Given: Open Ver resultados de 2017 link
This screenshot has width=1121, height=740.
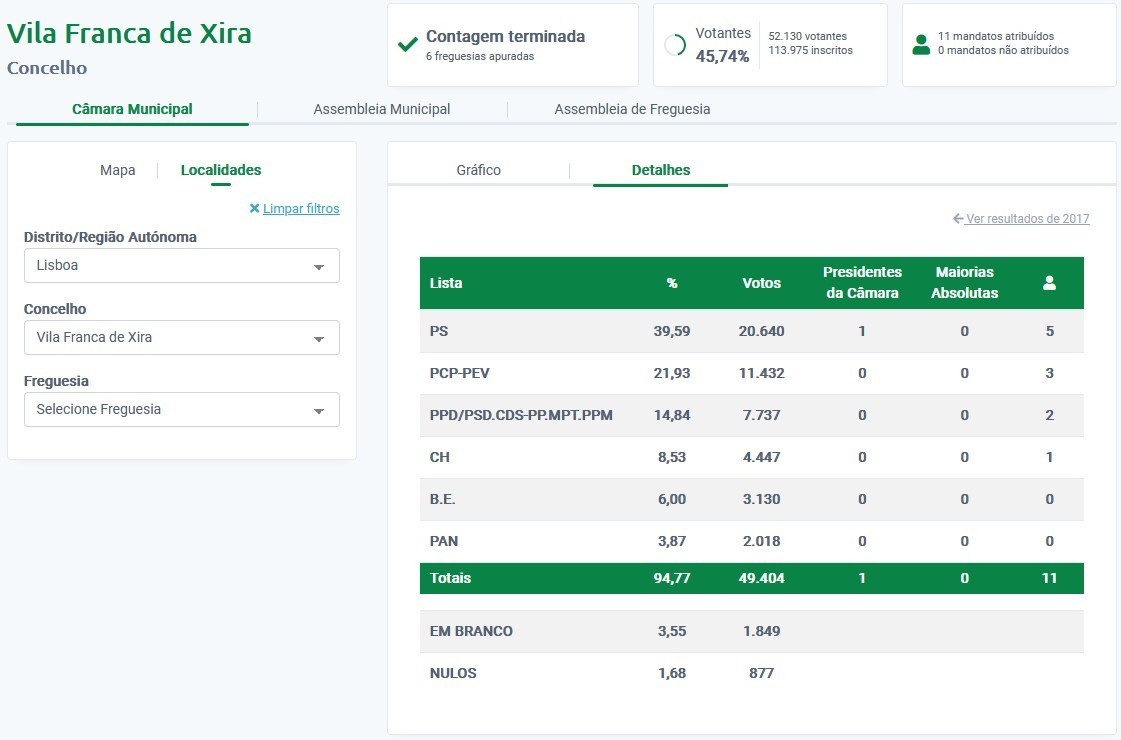Looking at the screenshot, I should coord(1027,219).
